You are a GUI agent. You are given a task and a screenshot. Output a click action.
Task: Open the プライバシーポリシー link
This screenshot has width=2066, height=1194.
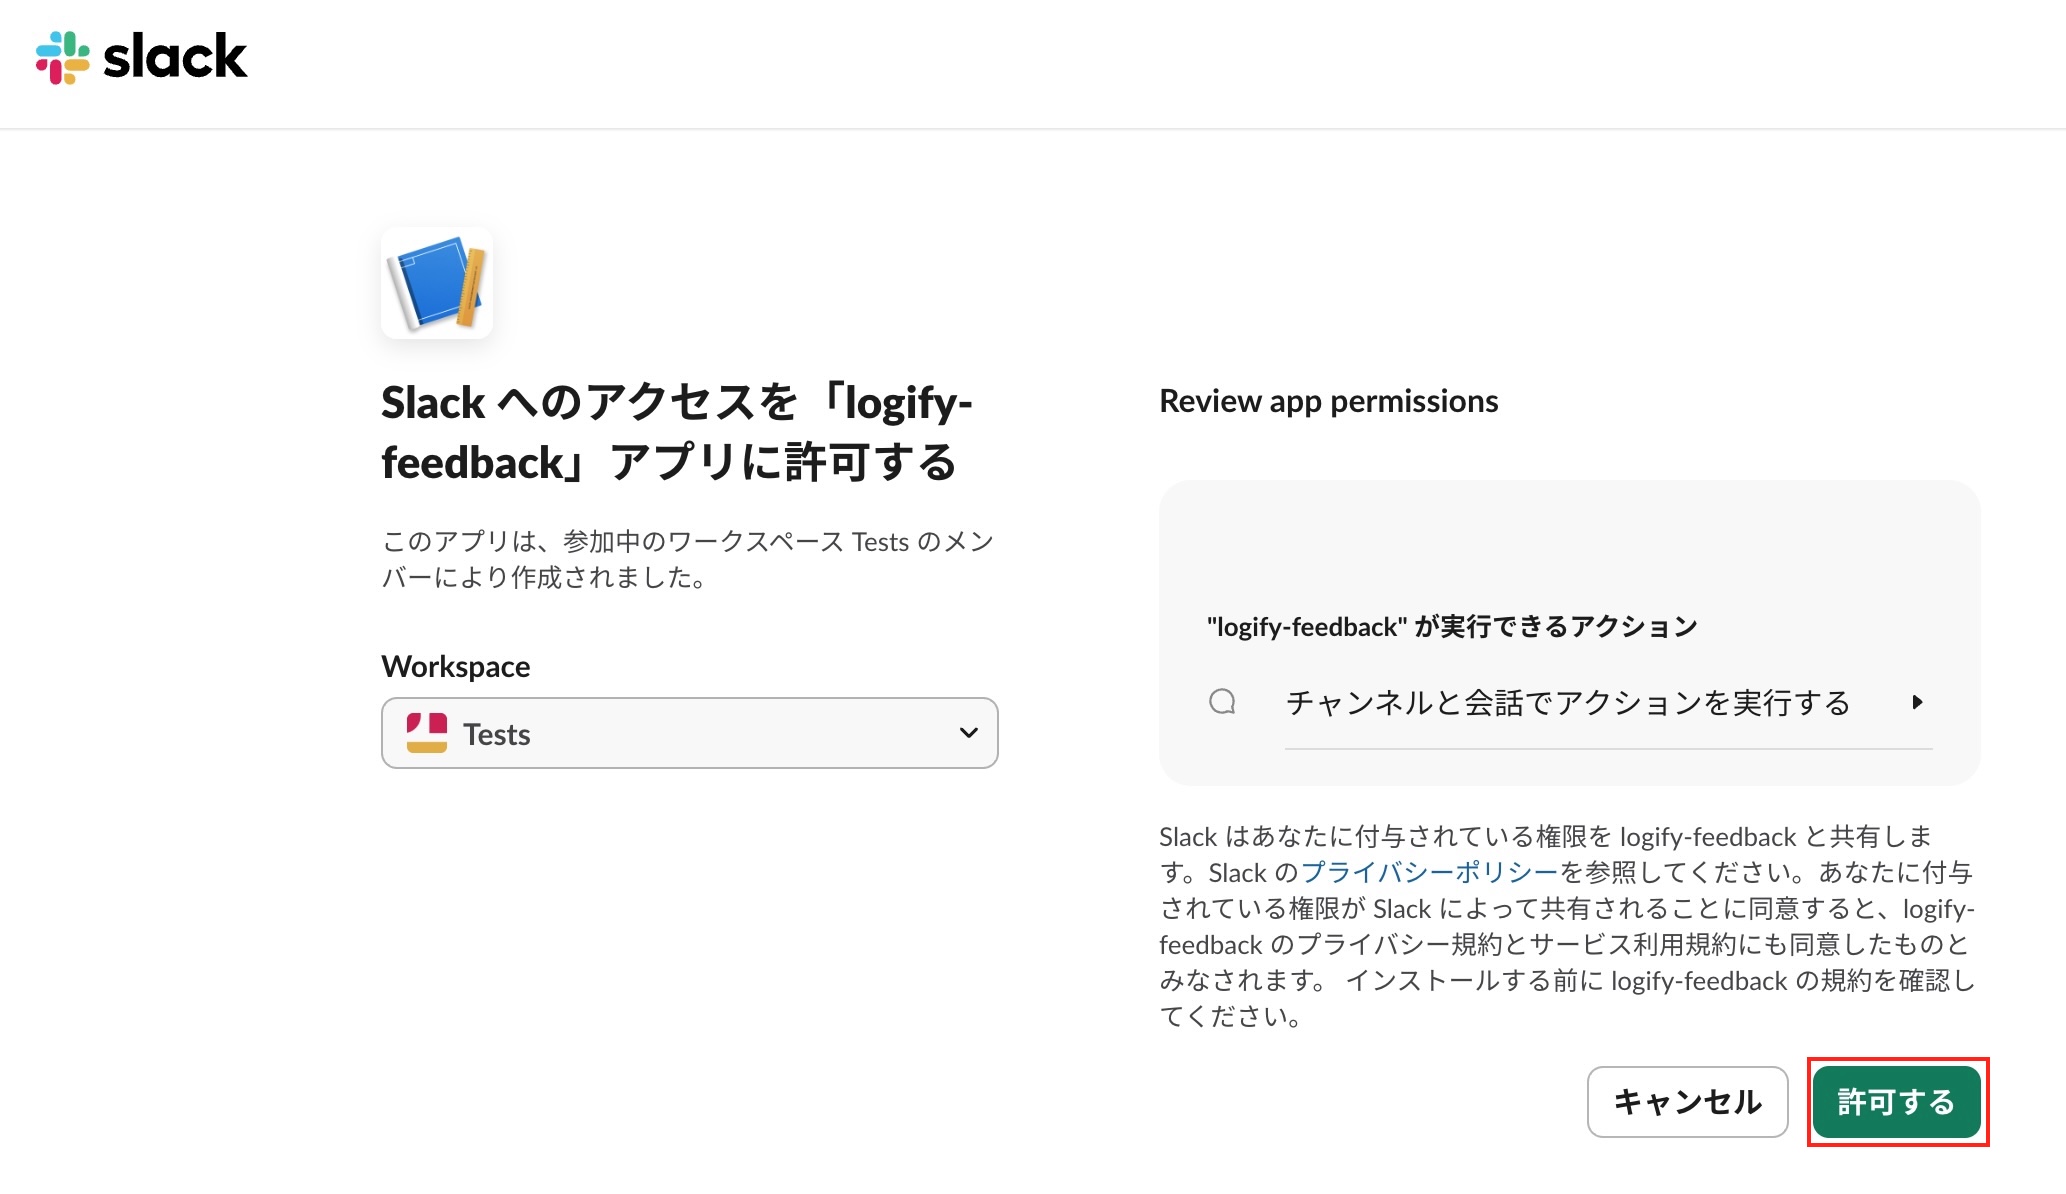coord(1430,873)
